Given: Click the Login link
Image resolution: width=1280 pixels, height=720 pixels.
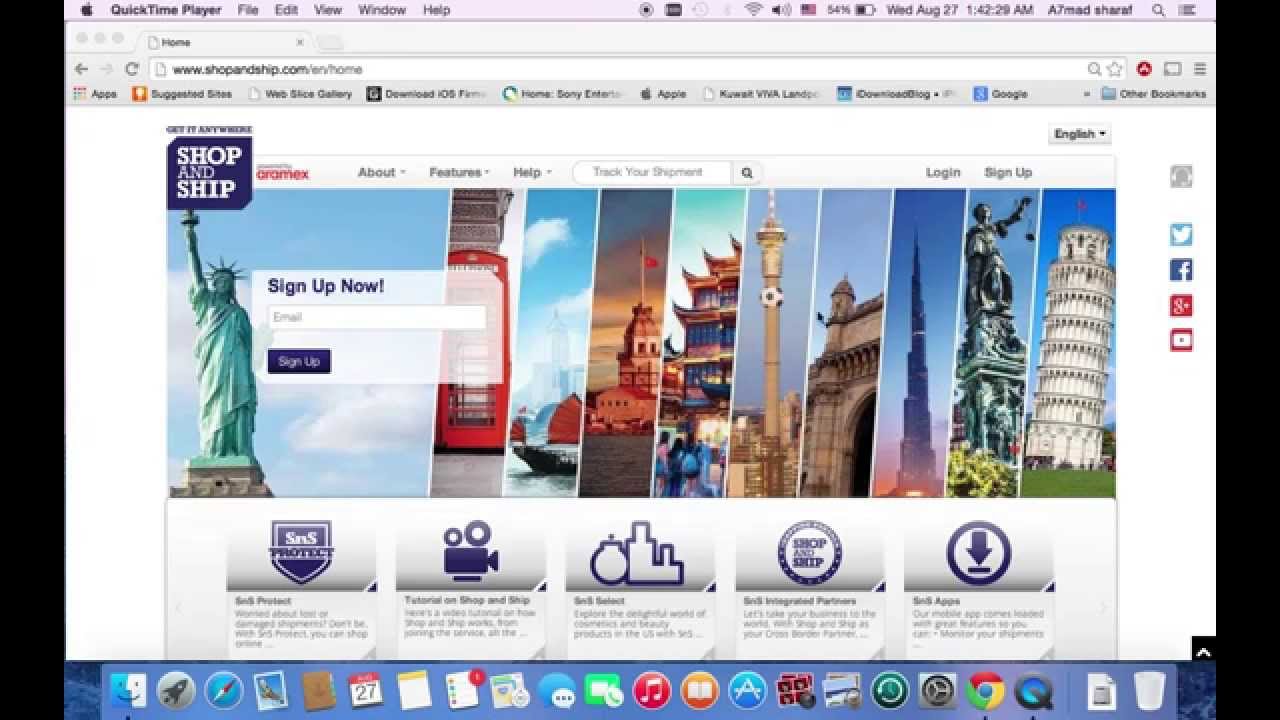Looking at the screenshot, I should tap(943, 173).
